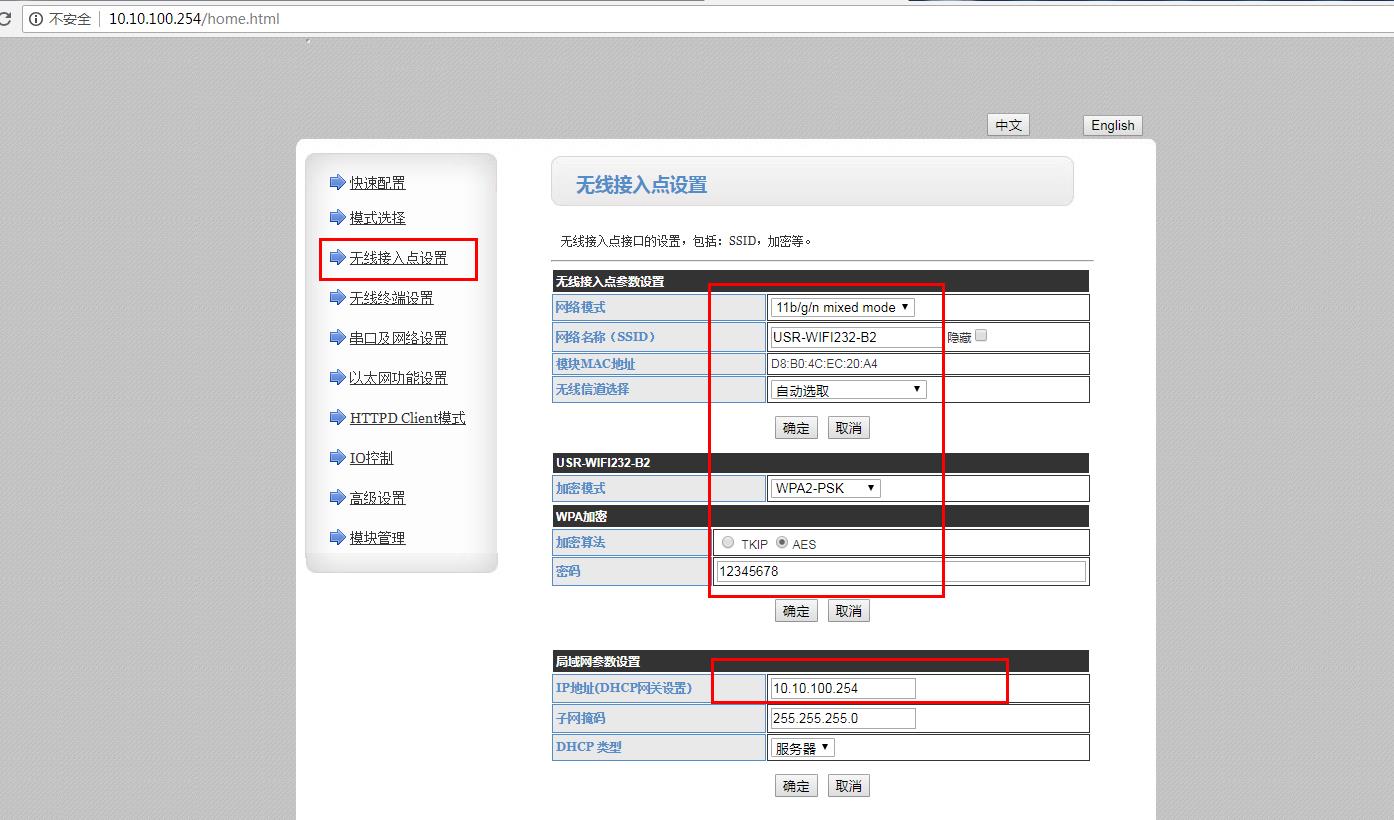
Task: Select the TKIP encryption radio button
Action: [728, 543]
